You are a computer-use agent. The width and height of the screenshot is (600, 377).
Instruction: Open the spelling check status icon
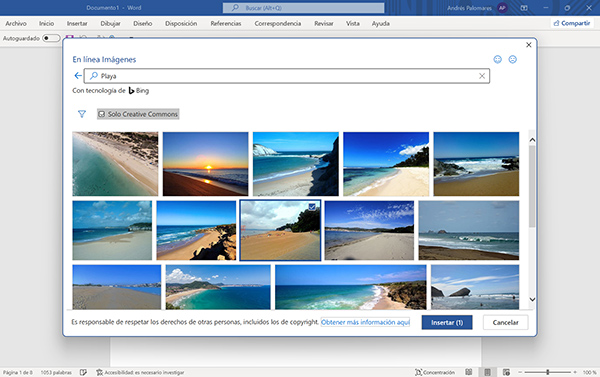click(83, 372)
